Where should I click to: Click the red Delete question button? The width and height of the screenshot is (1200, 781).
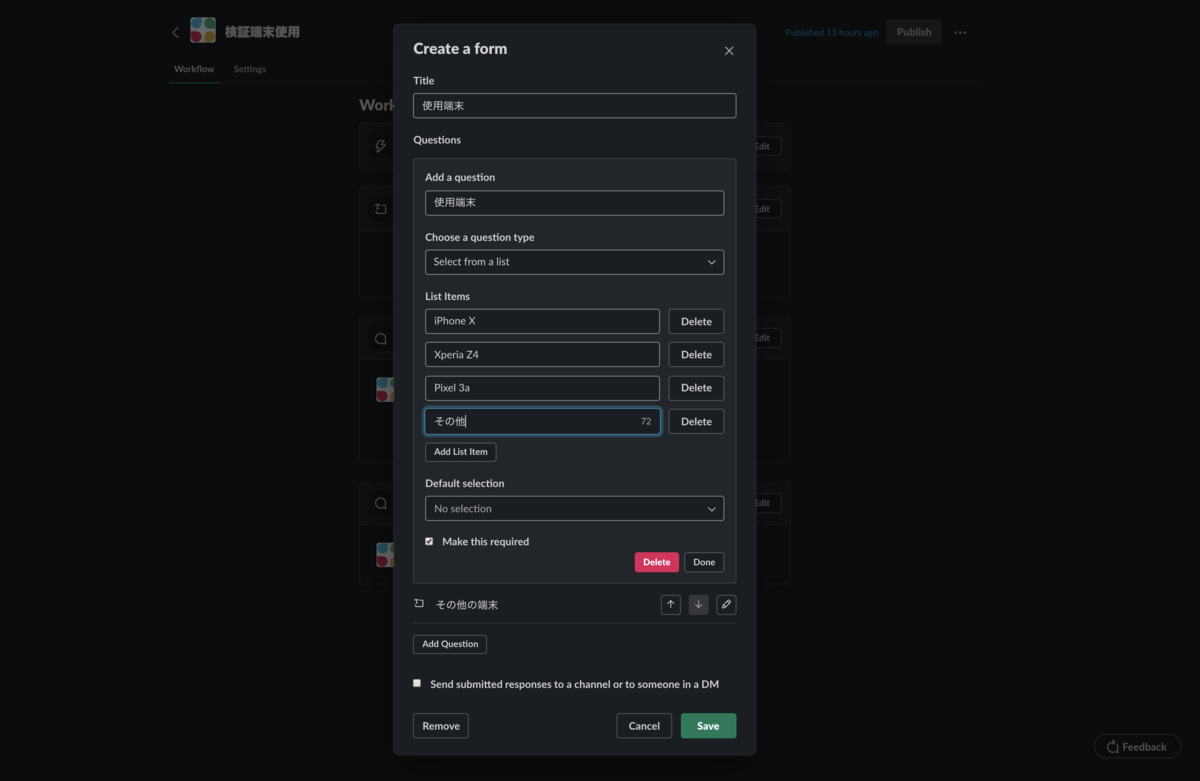click(657, 562)
